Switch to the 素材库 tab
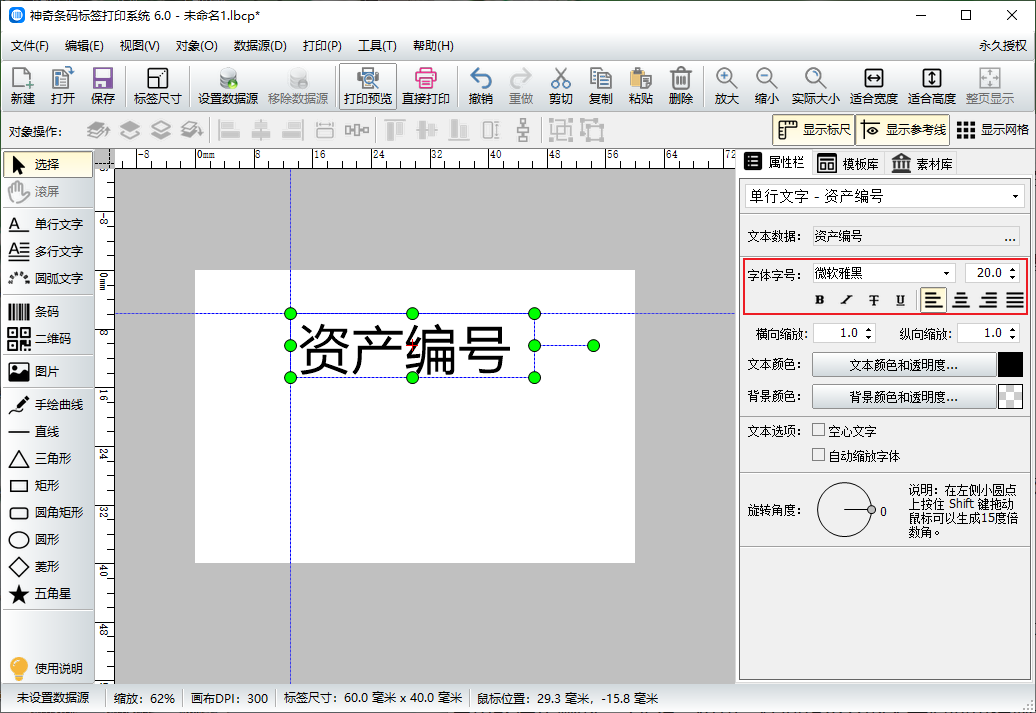The width and height of the screenshot is (1036, 713). (922, 163)
